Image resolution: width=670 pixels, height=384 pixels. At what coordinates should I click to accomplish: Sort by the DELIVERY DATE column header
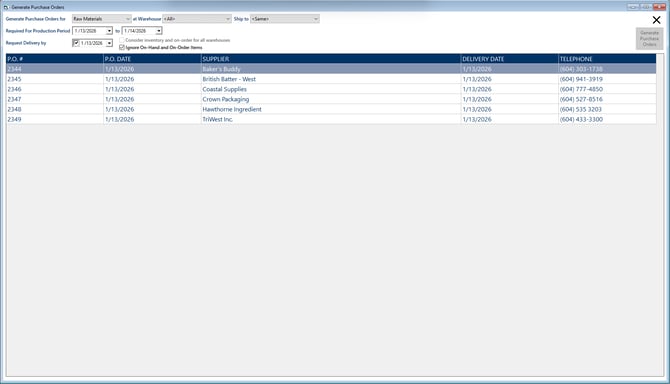coord(509,59)
